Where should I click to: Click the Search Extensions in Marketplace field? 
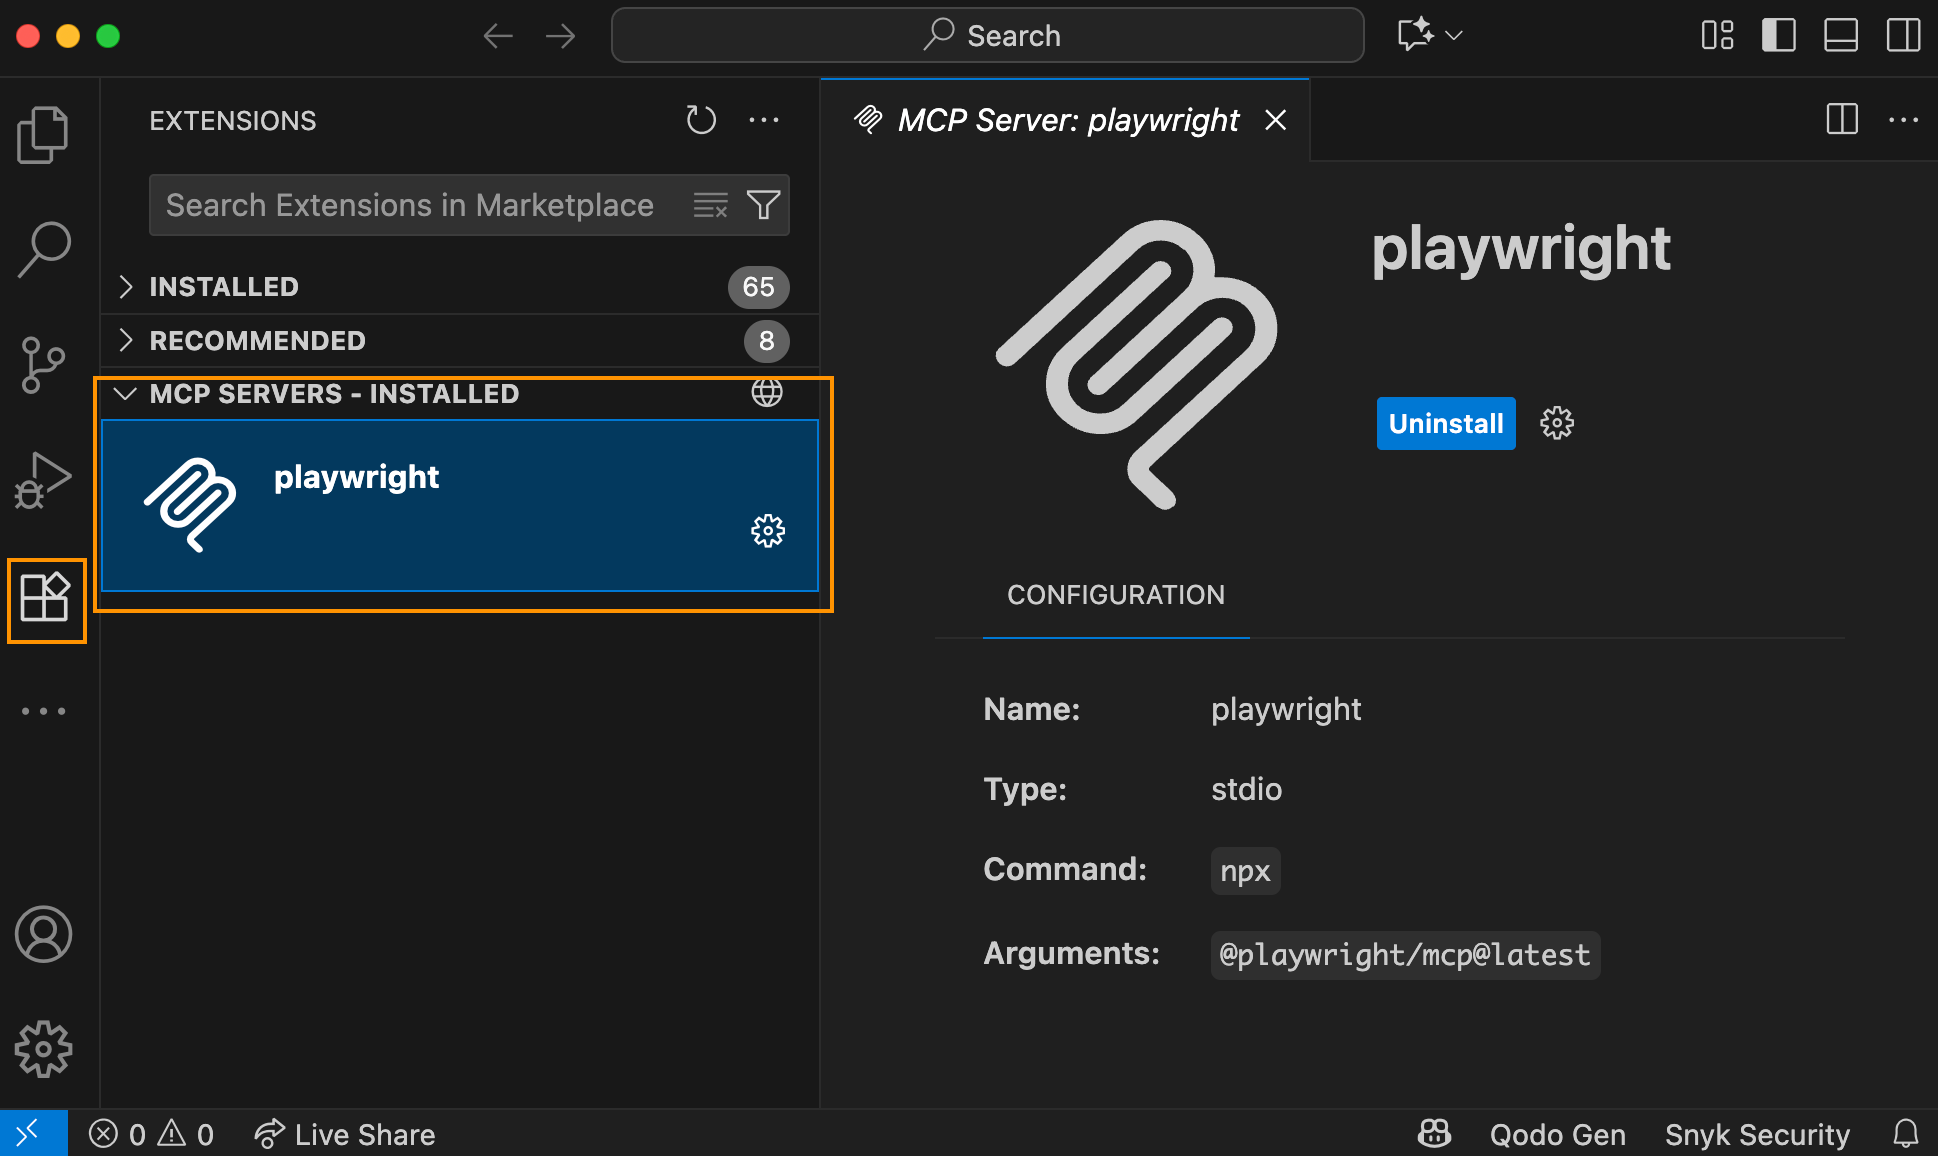410,205
